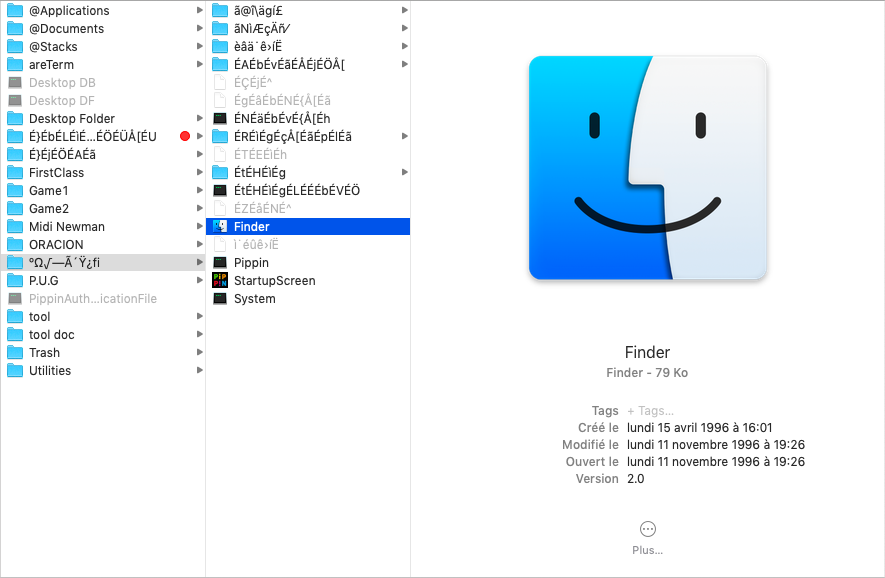Expand the FirstClass folder arrow
The image size is (885, 578).
(199, 172)
